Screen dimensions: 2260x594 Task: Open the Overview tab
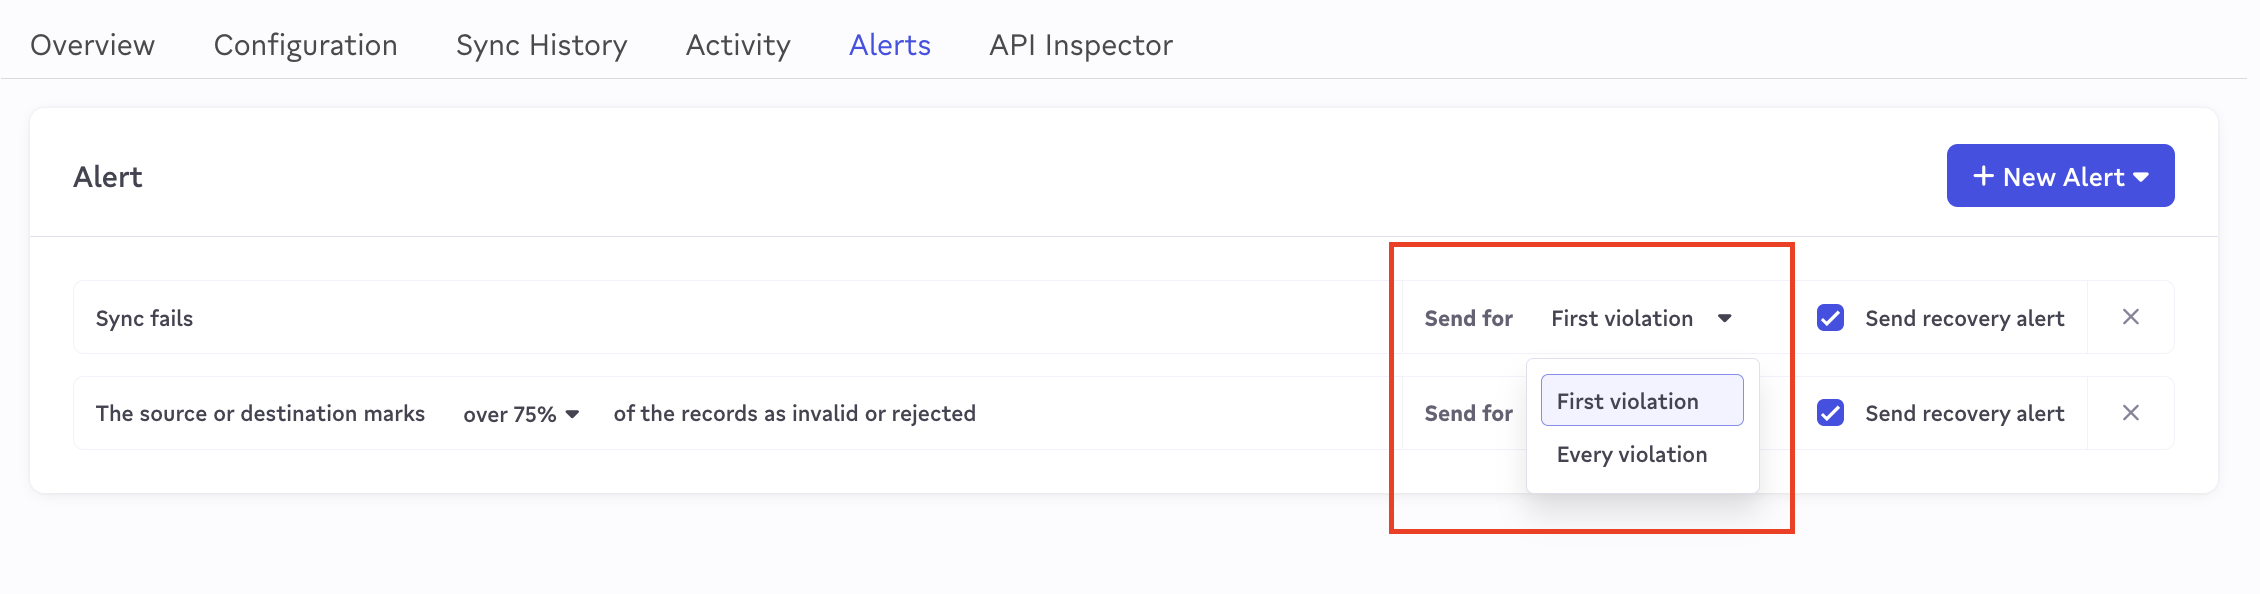tap(92, 45)
